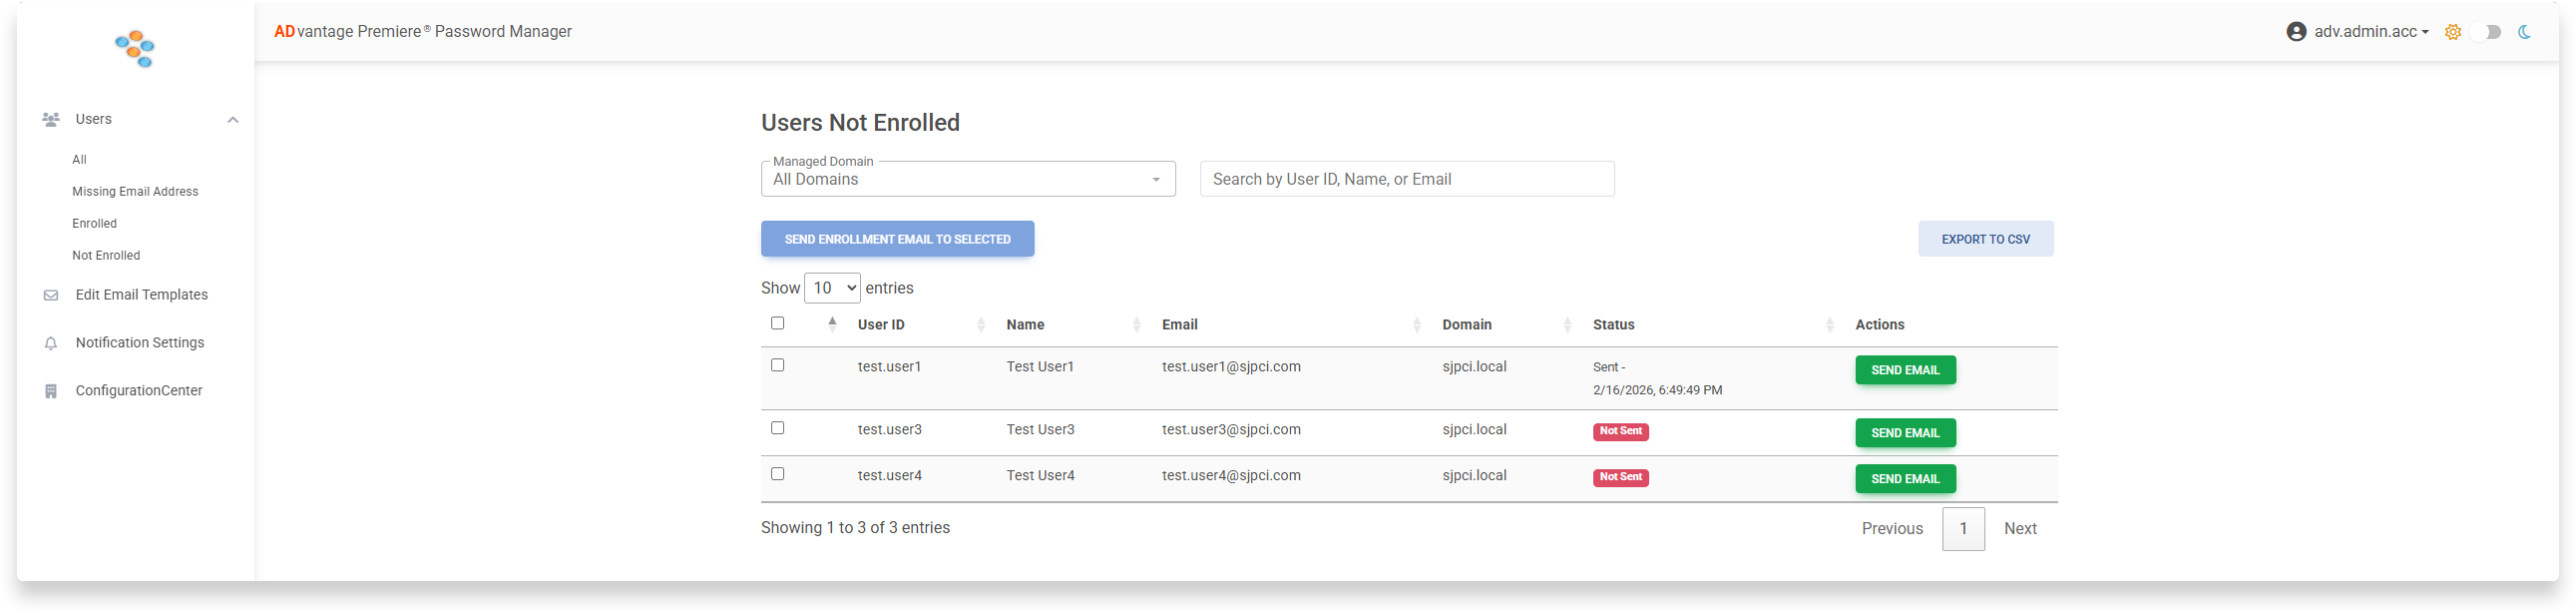This screenshot has width=2576, height=613.
Task: Click the account avatar icon
Action: (2296, 32)
